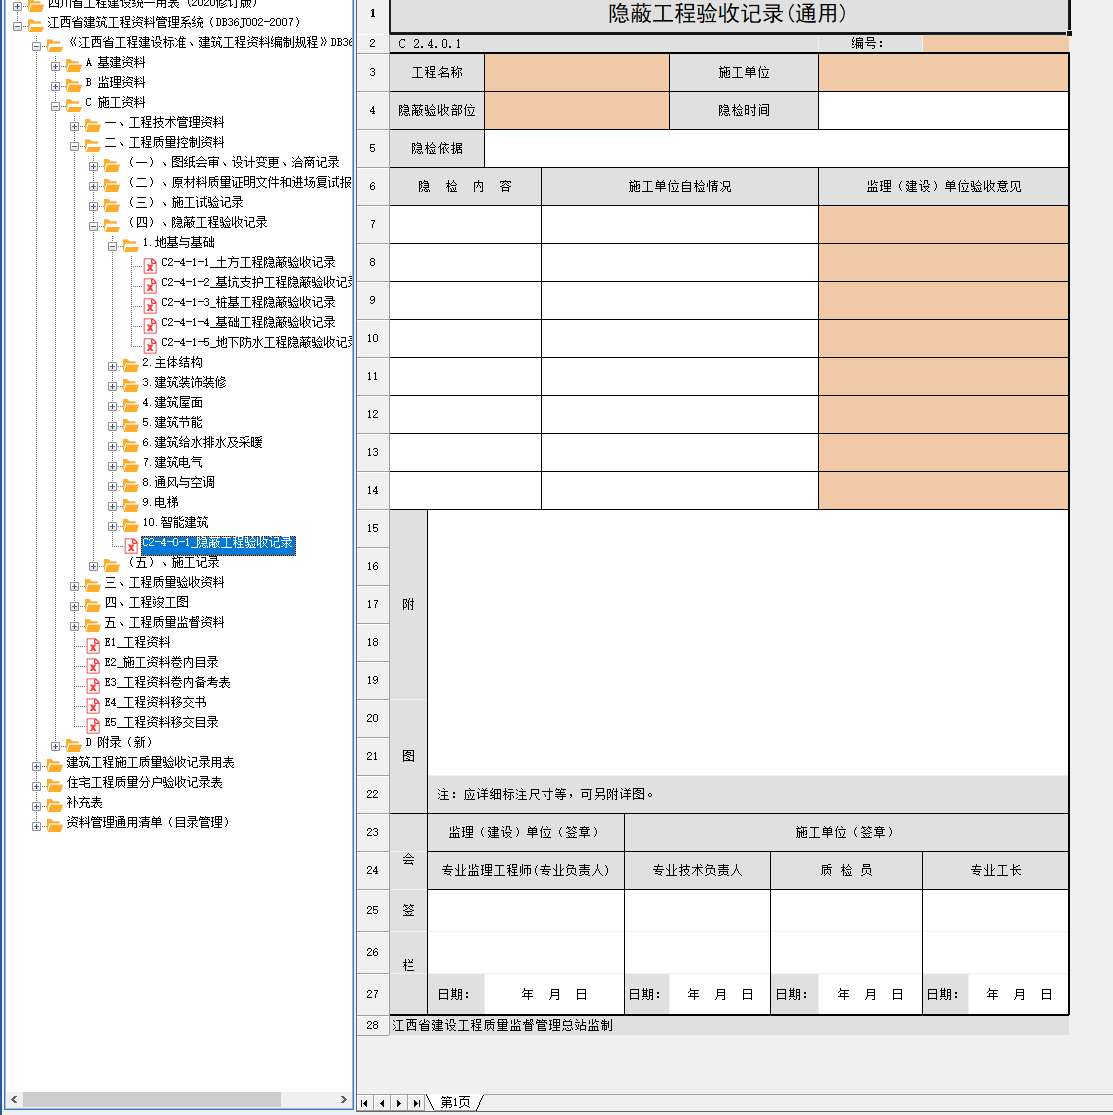This screenshot has width=1113, height=1115.
Task: Go to next sheet page arrow
Action: coord(399,1103)
